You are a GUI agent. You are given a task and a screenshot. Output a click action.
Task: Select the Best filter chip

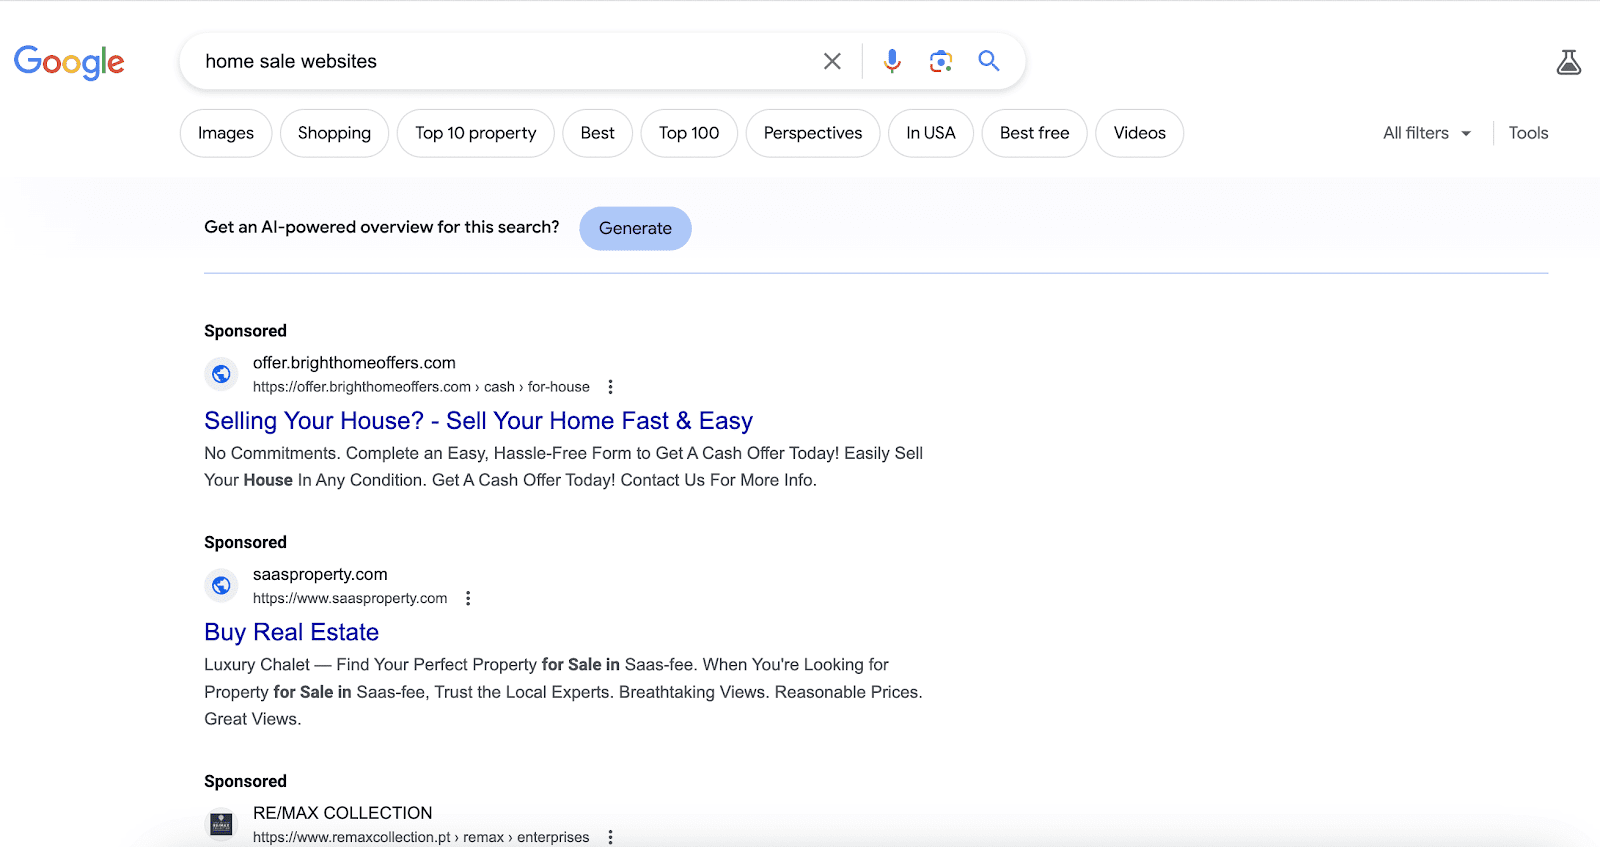(598, 133)
